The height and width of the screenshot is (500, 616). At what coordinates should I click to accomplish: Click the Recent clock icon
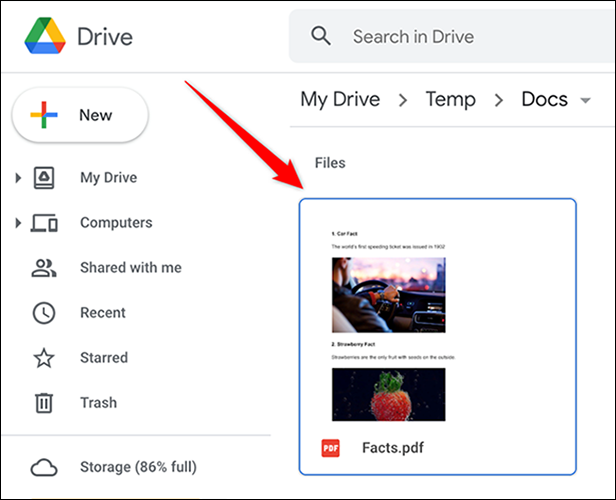[44, 313]
